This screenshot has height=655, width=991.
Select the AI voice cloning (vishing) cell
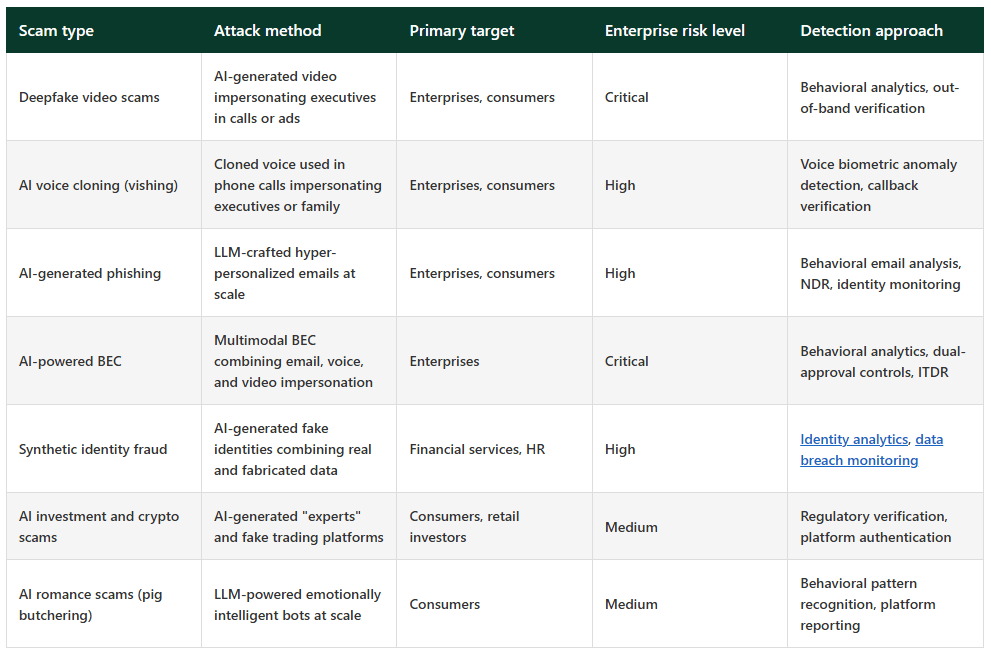pos(98,185)
